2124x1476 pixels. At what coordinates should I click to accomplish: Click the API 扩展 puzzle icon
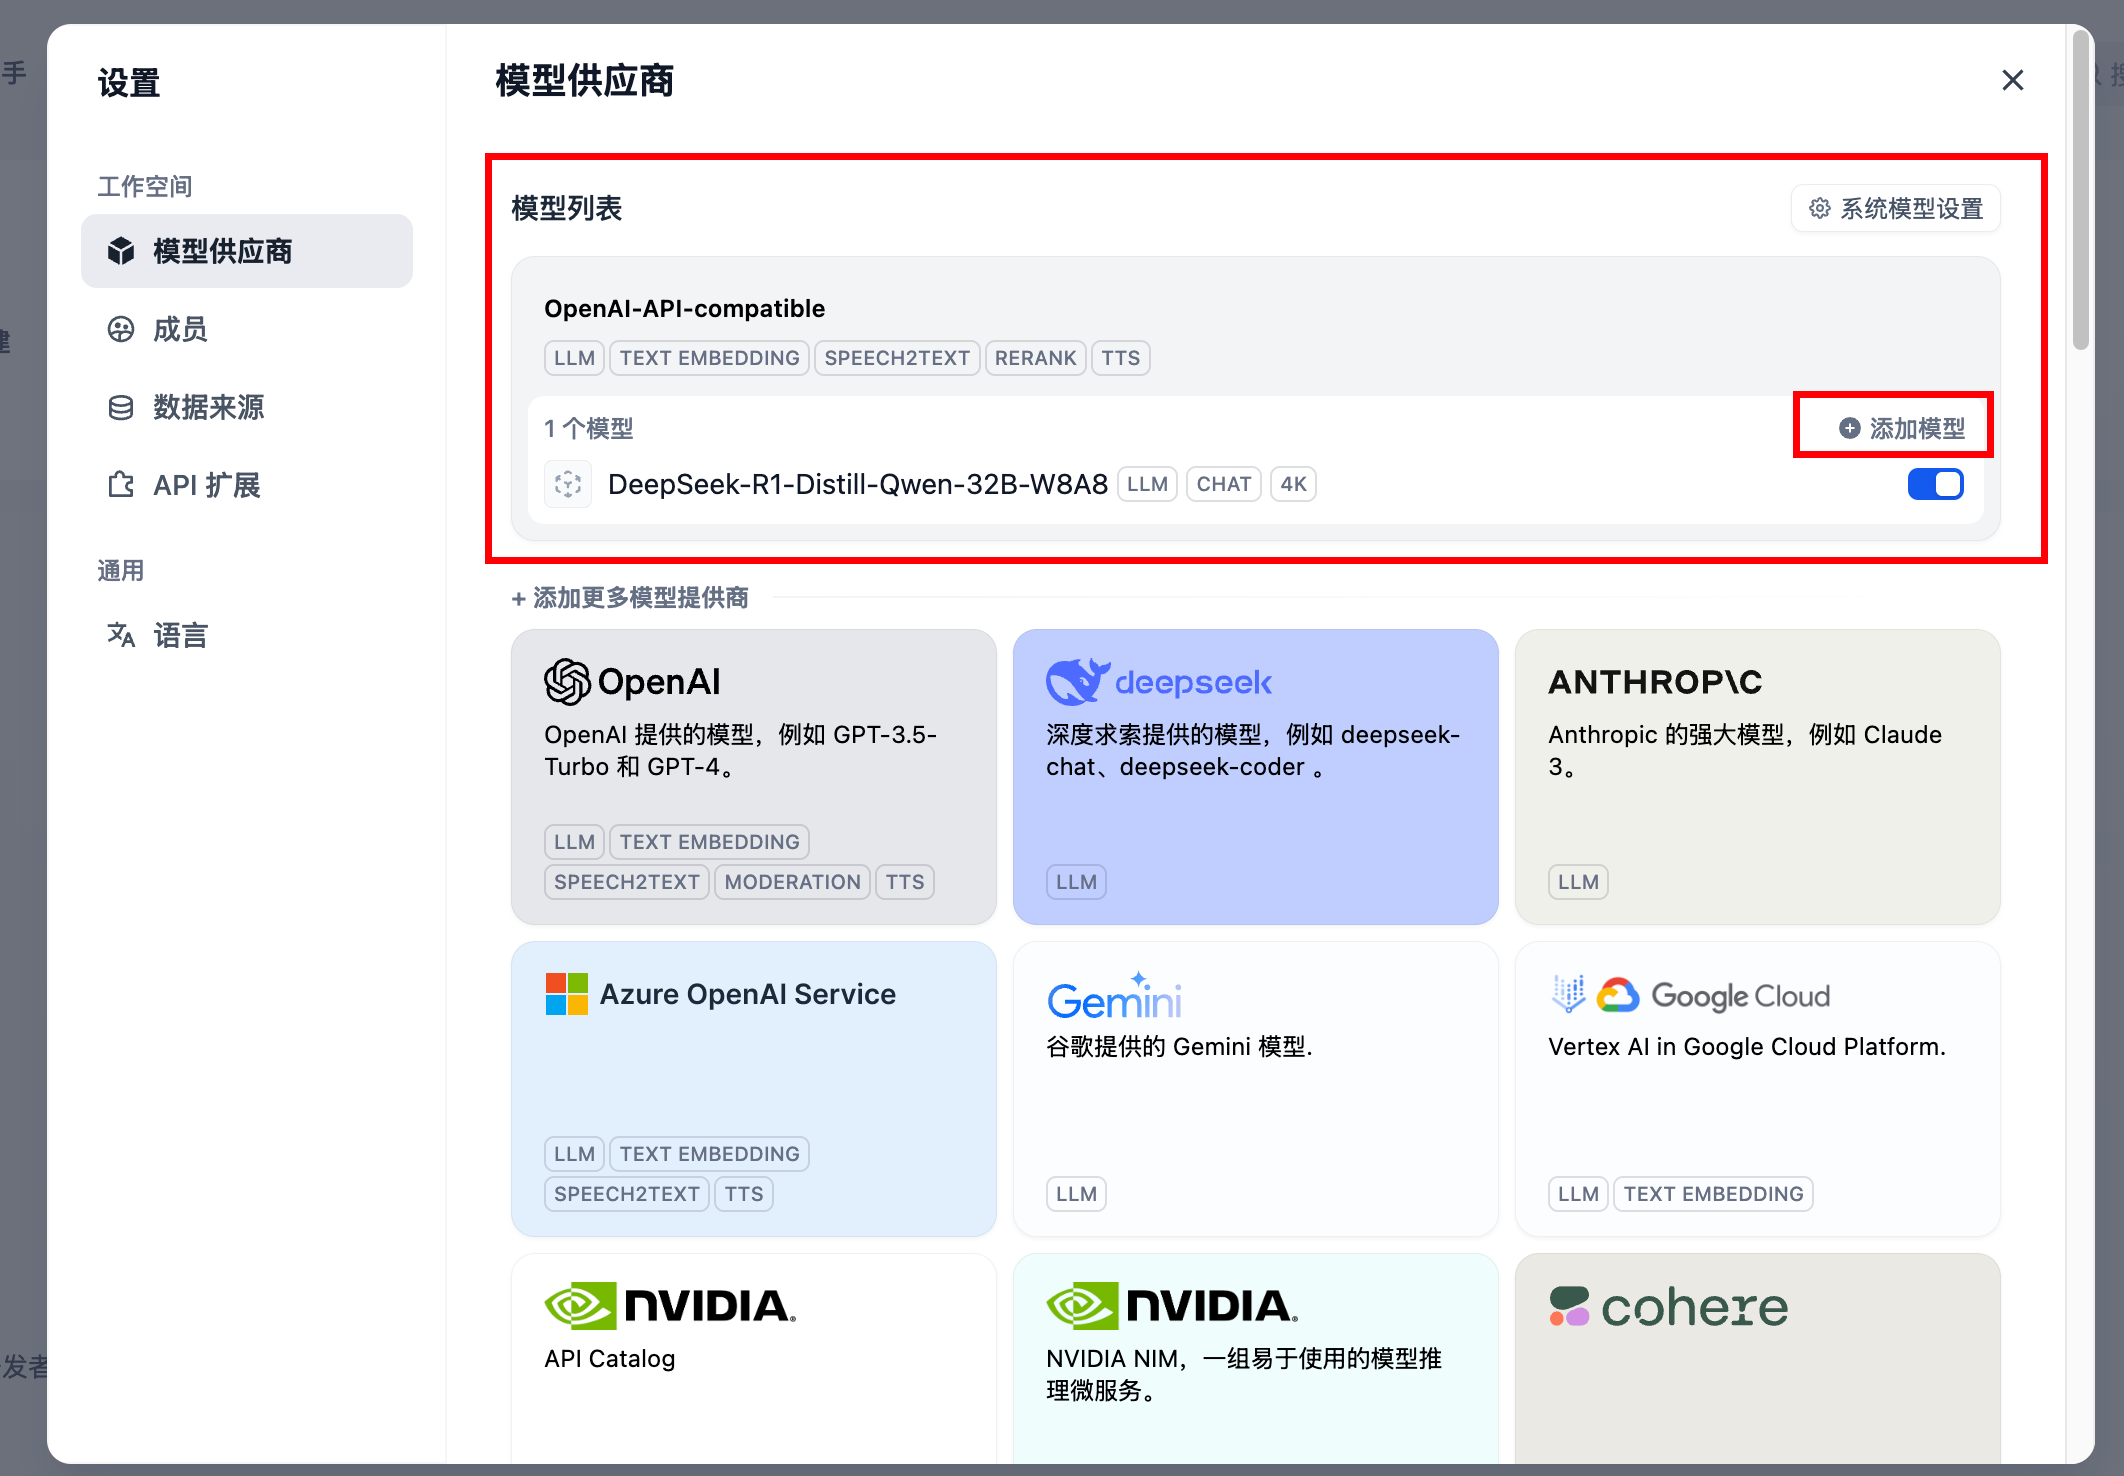(x=121, y=485)
